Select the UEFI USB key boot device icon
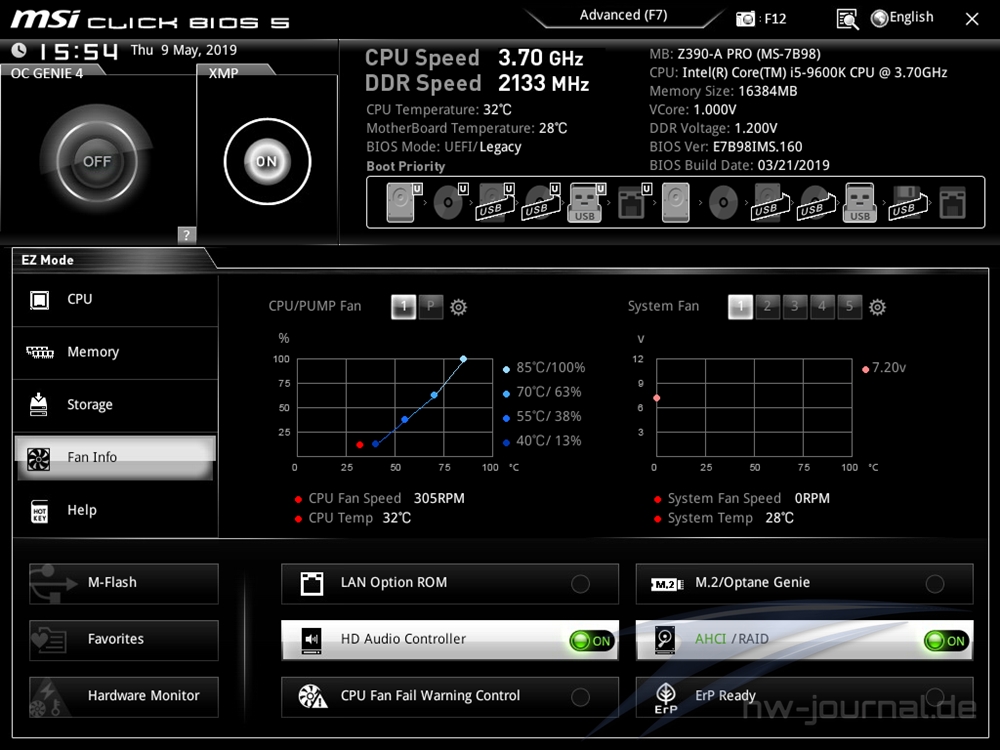 tap(587, 202)
